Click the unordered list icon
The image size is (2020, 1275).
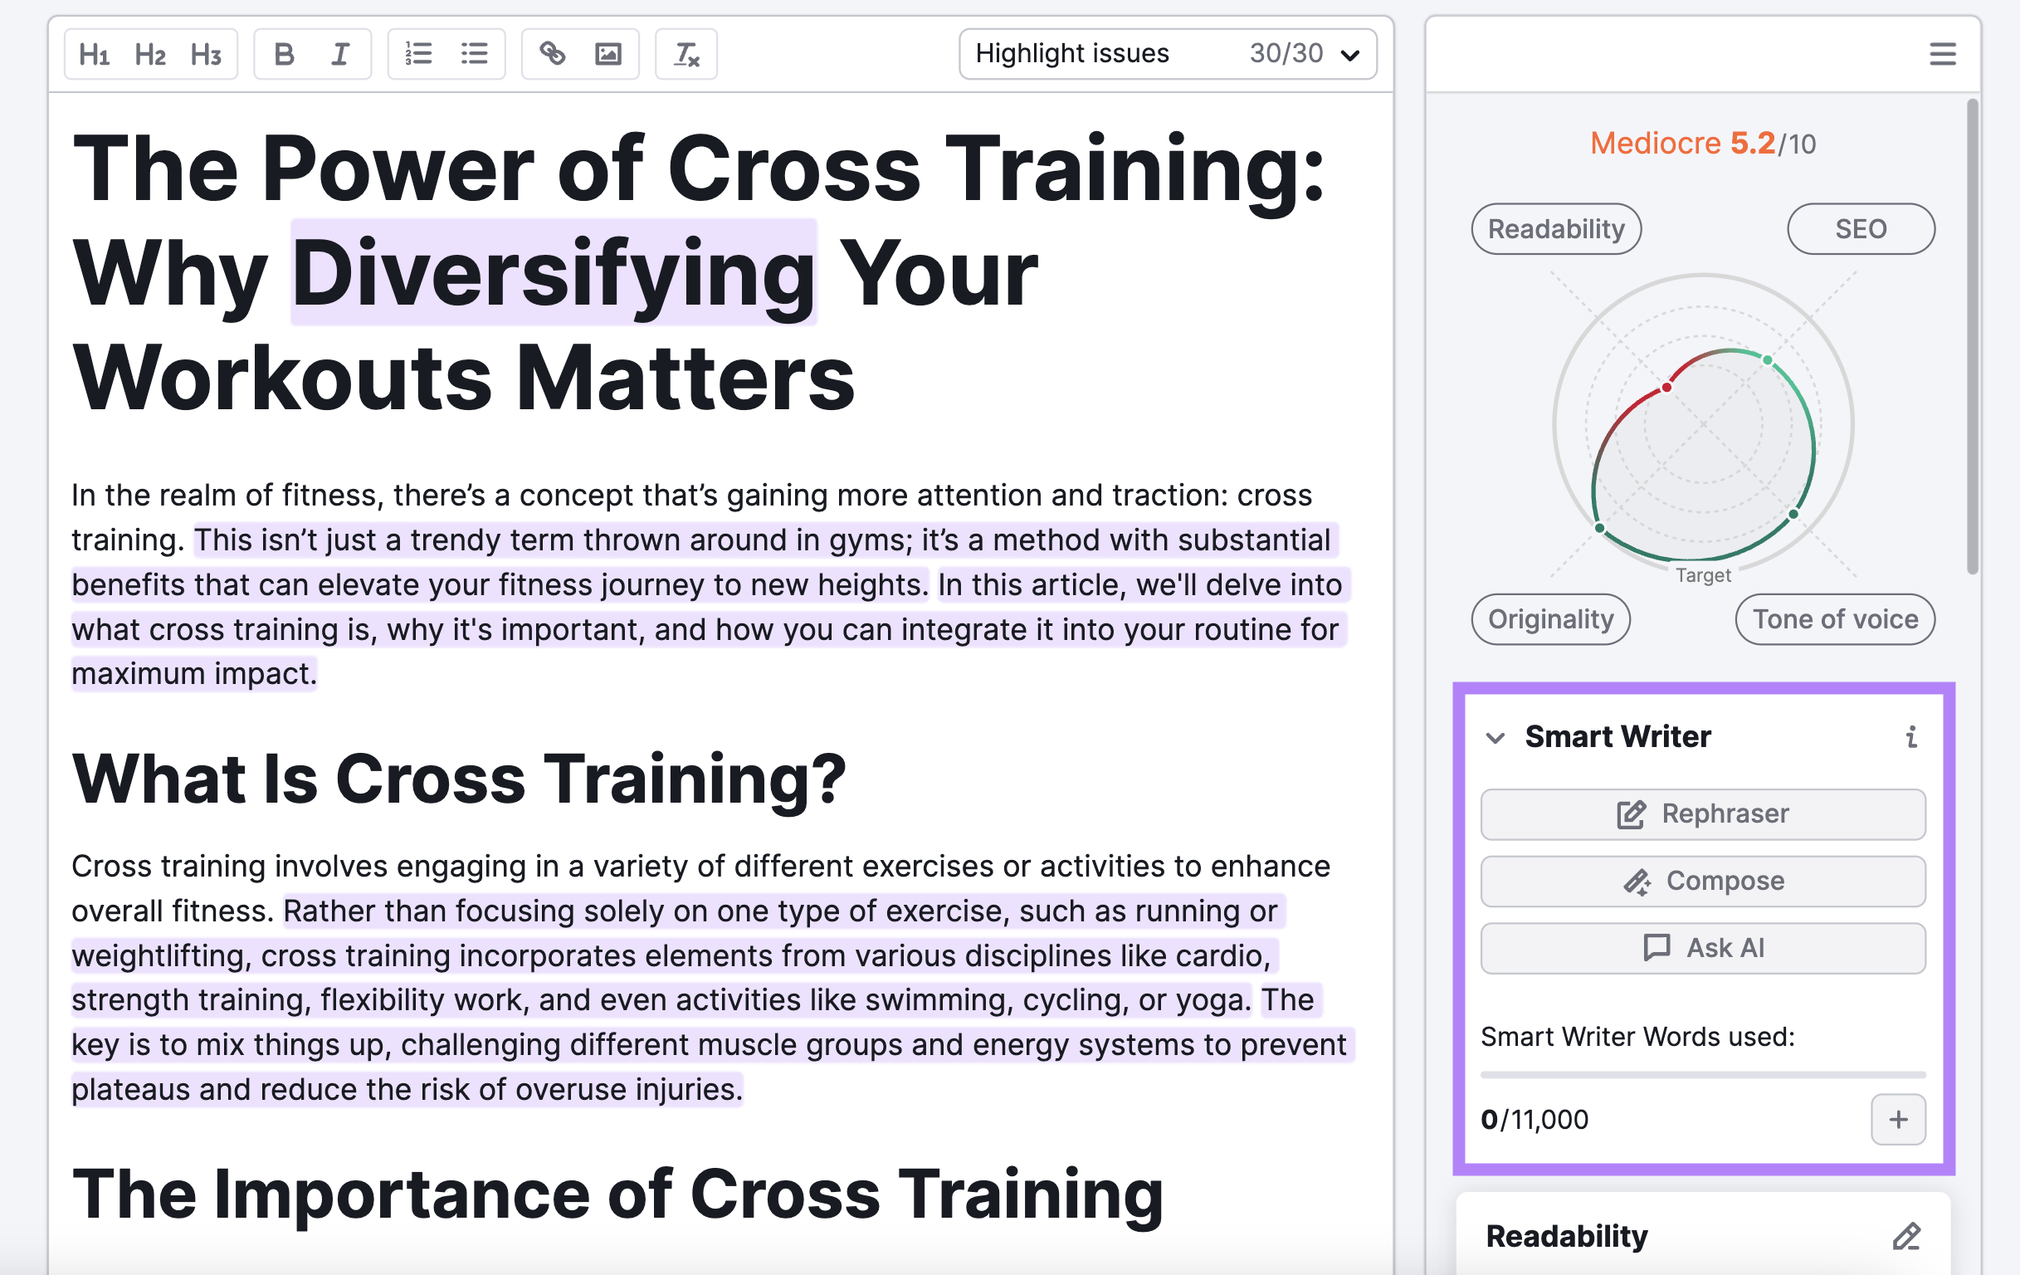475,53
